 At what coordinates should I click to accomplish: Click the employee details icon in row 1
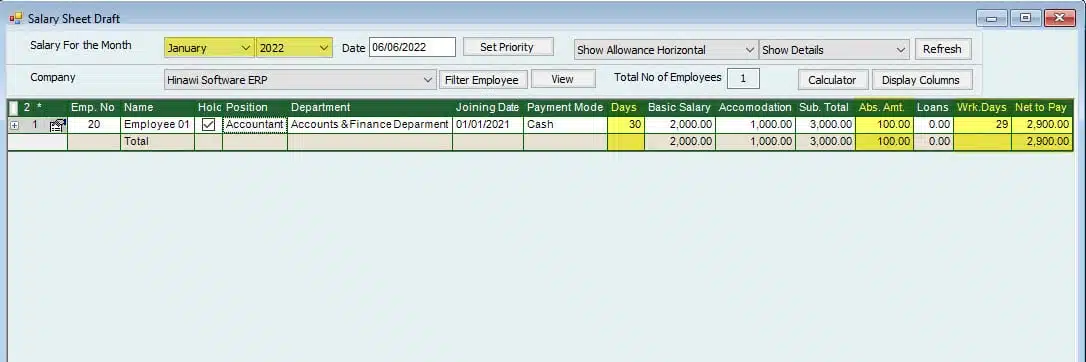coord(57,125)
